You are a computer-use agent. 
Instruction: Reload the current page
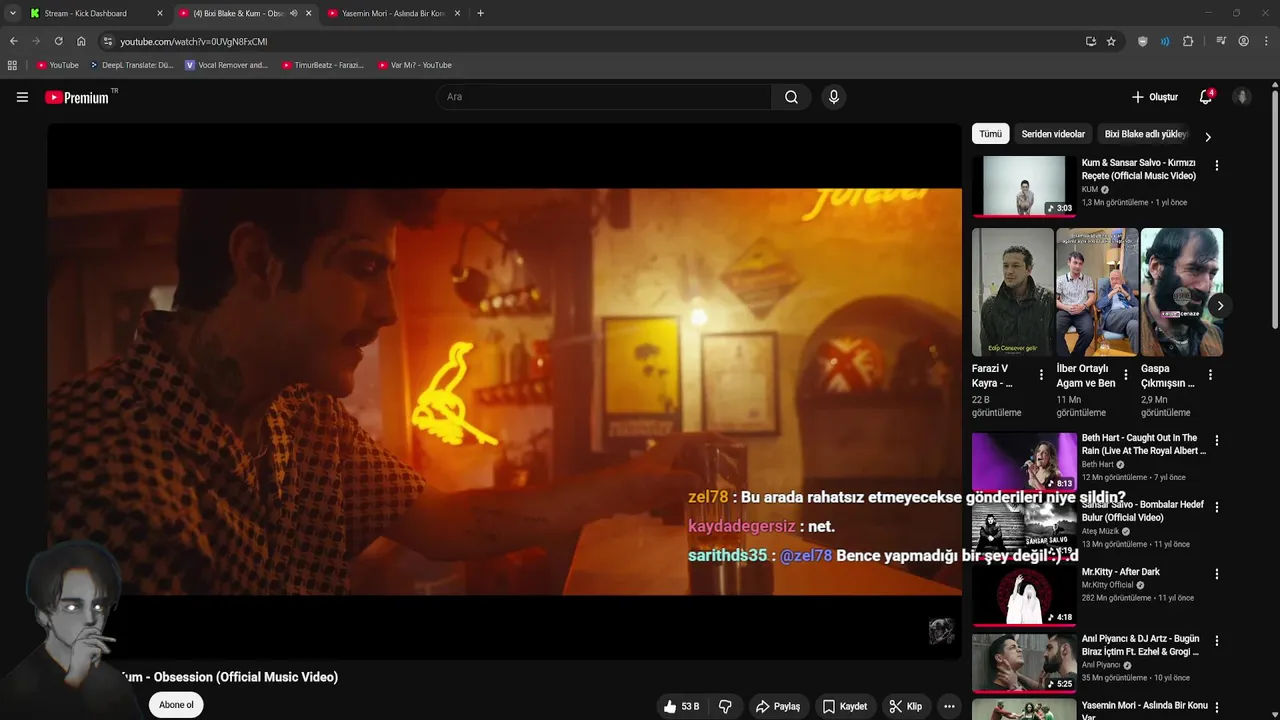pos(58,41)
